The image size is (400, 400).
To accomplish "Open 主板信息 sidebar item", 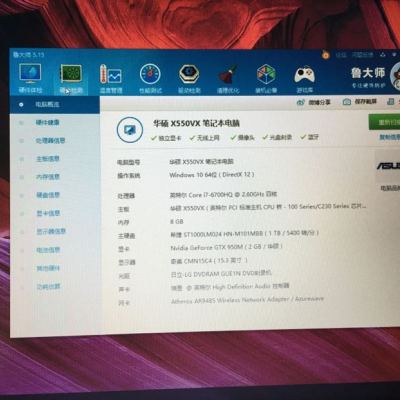I will (48, 159).
